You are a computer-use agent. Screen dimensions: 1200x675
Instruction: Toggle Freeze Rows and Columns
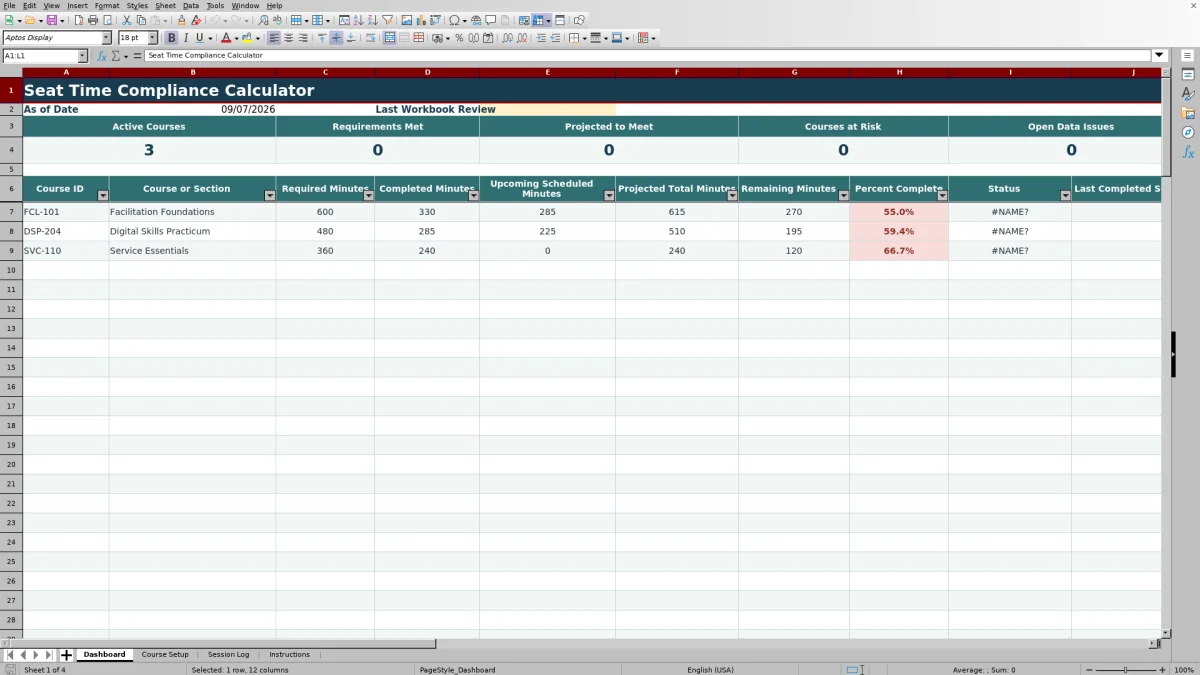[538, 20]
